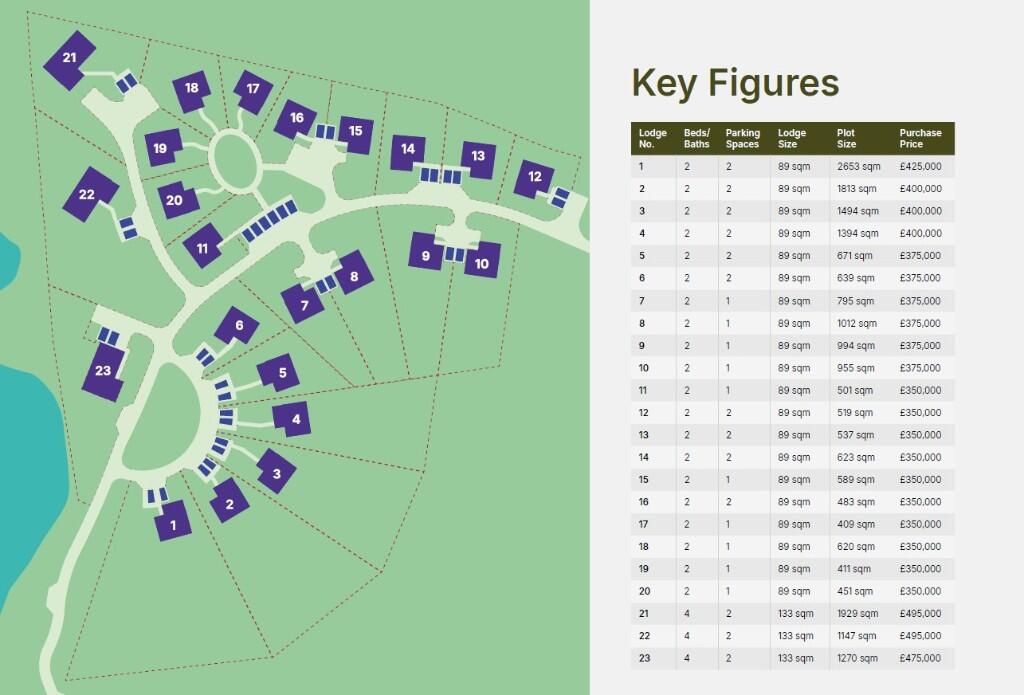The image size is (1024, 695).
Task: Select lodge 12 on the map
Action: [x=535, y=177]
